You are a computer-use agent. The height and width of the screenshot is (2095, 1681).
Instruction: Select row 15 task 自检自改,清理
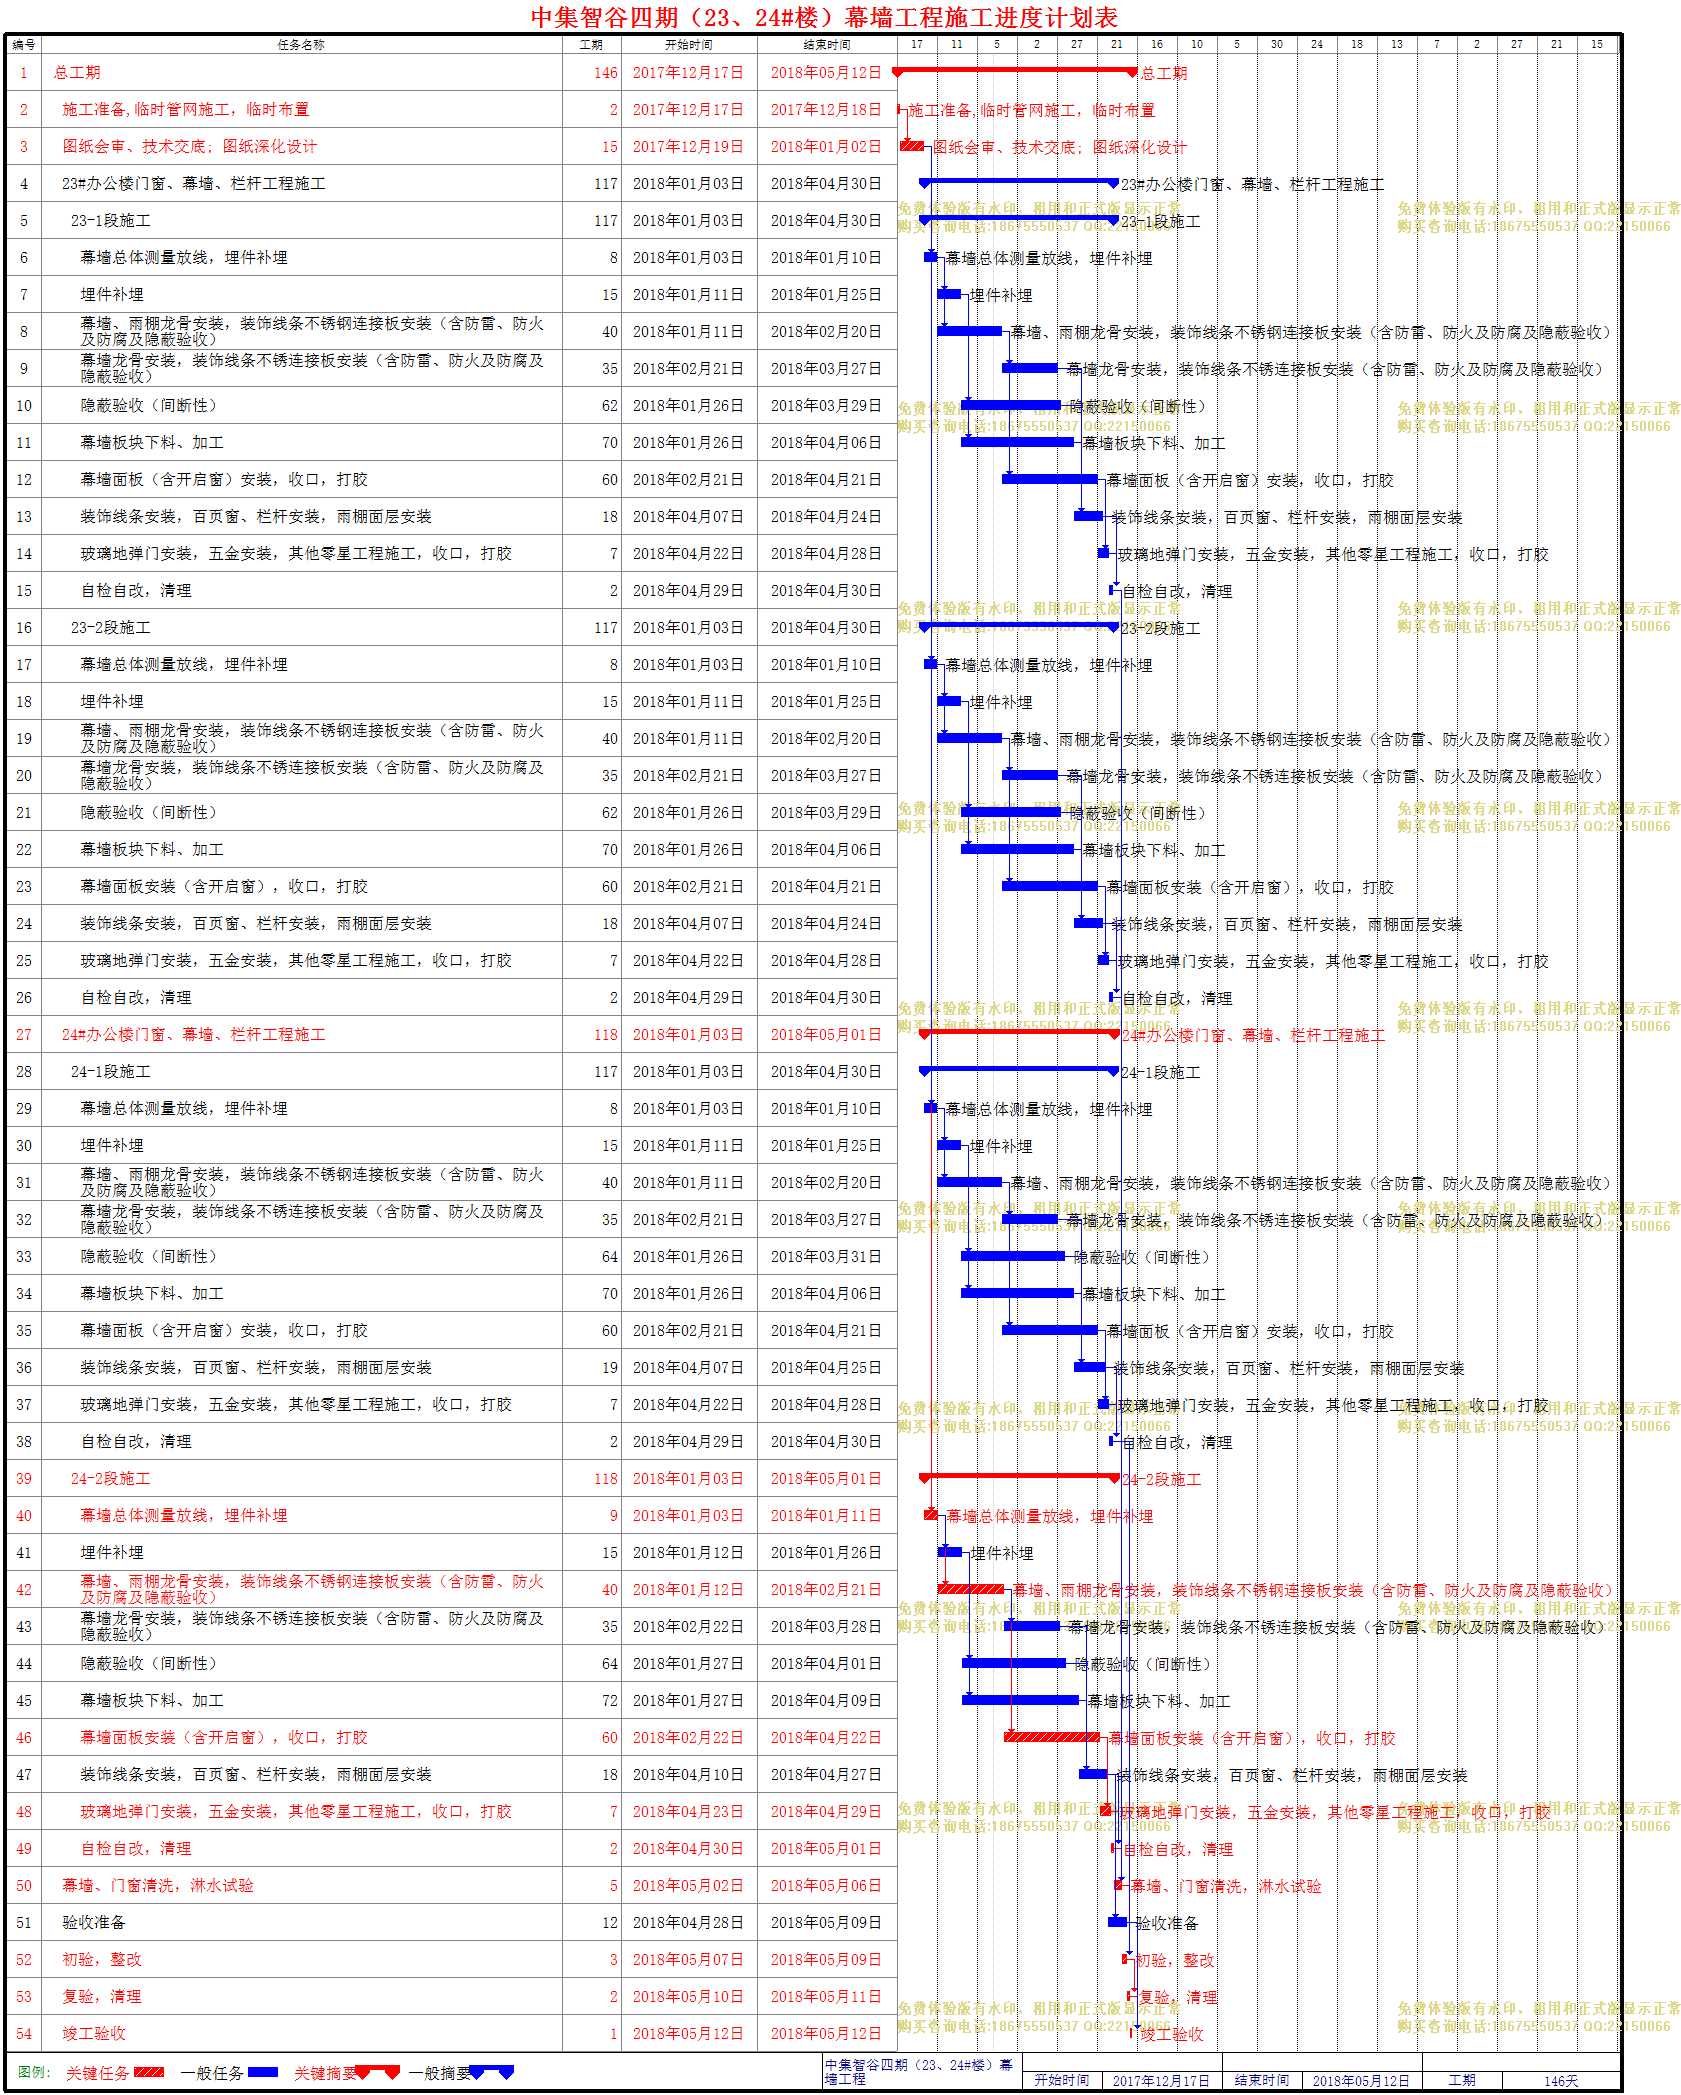pos(136,590)
